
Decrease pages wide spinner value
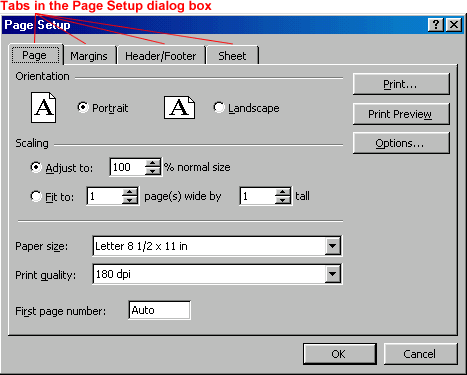(x=130, y=200)
